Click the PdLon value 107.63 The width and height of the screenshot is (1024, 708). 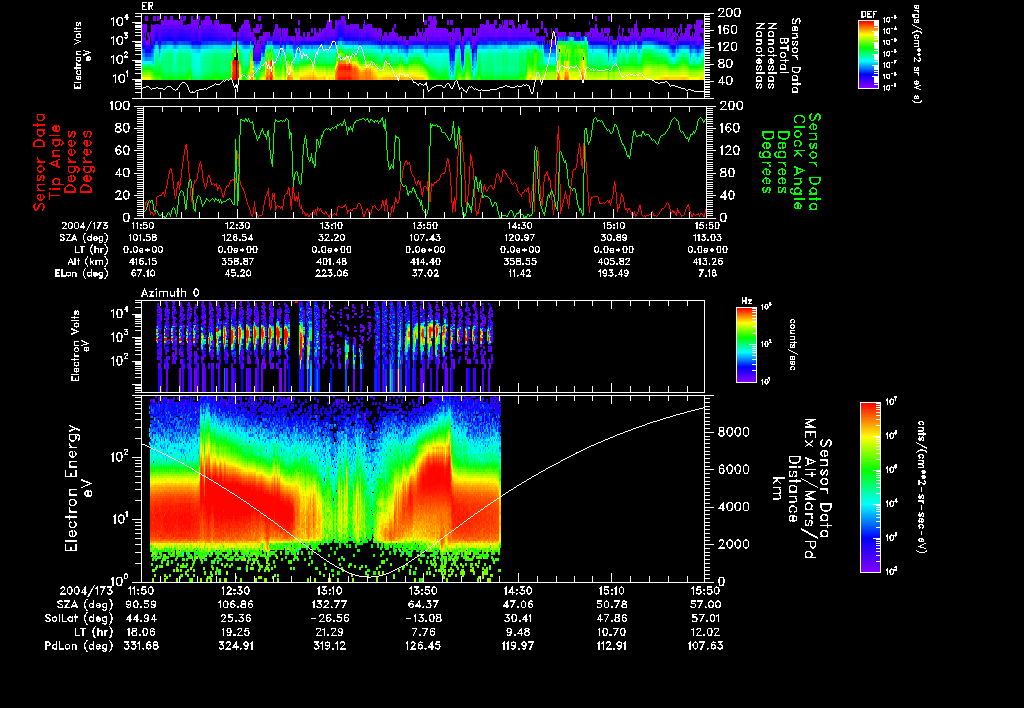pyautogui.click(x=705, y=645)
